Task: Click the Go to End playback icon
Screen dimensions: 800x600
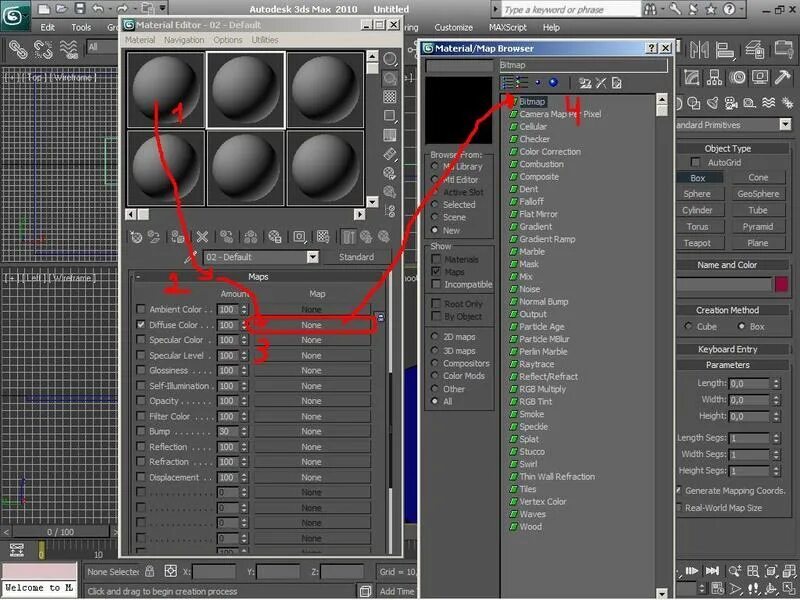Action: tap(712, 571)
